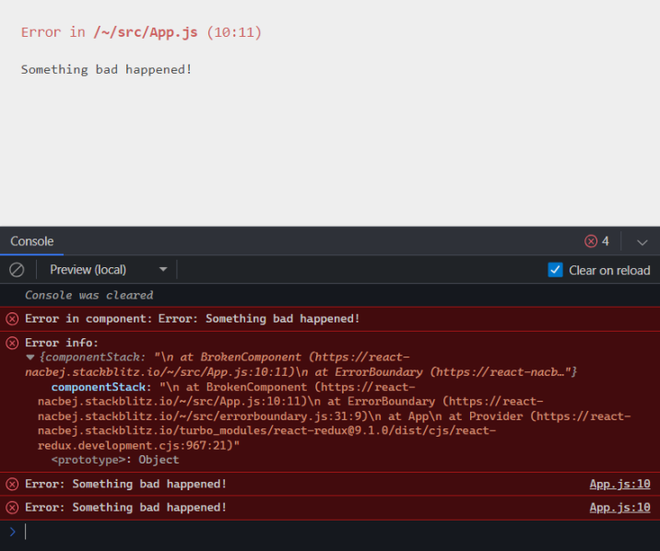
Task: Click the error icon on the last error row
Action: point(12,507)
